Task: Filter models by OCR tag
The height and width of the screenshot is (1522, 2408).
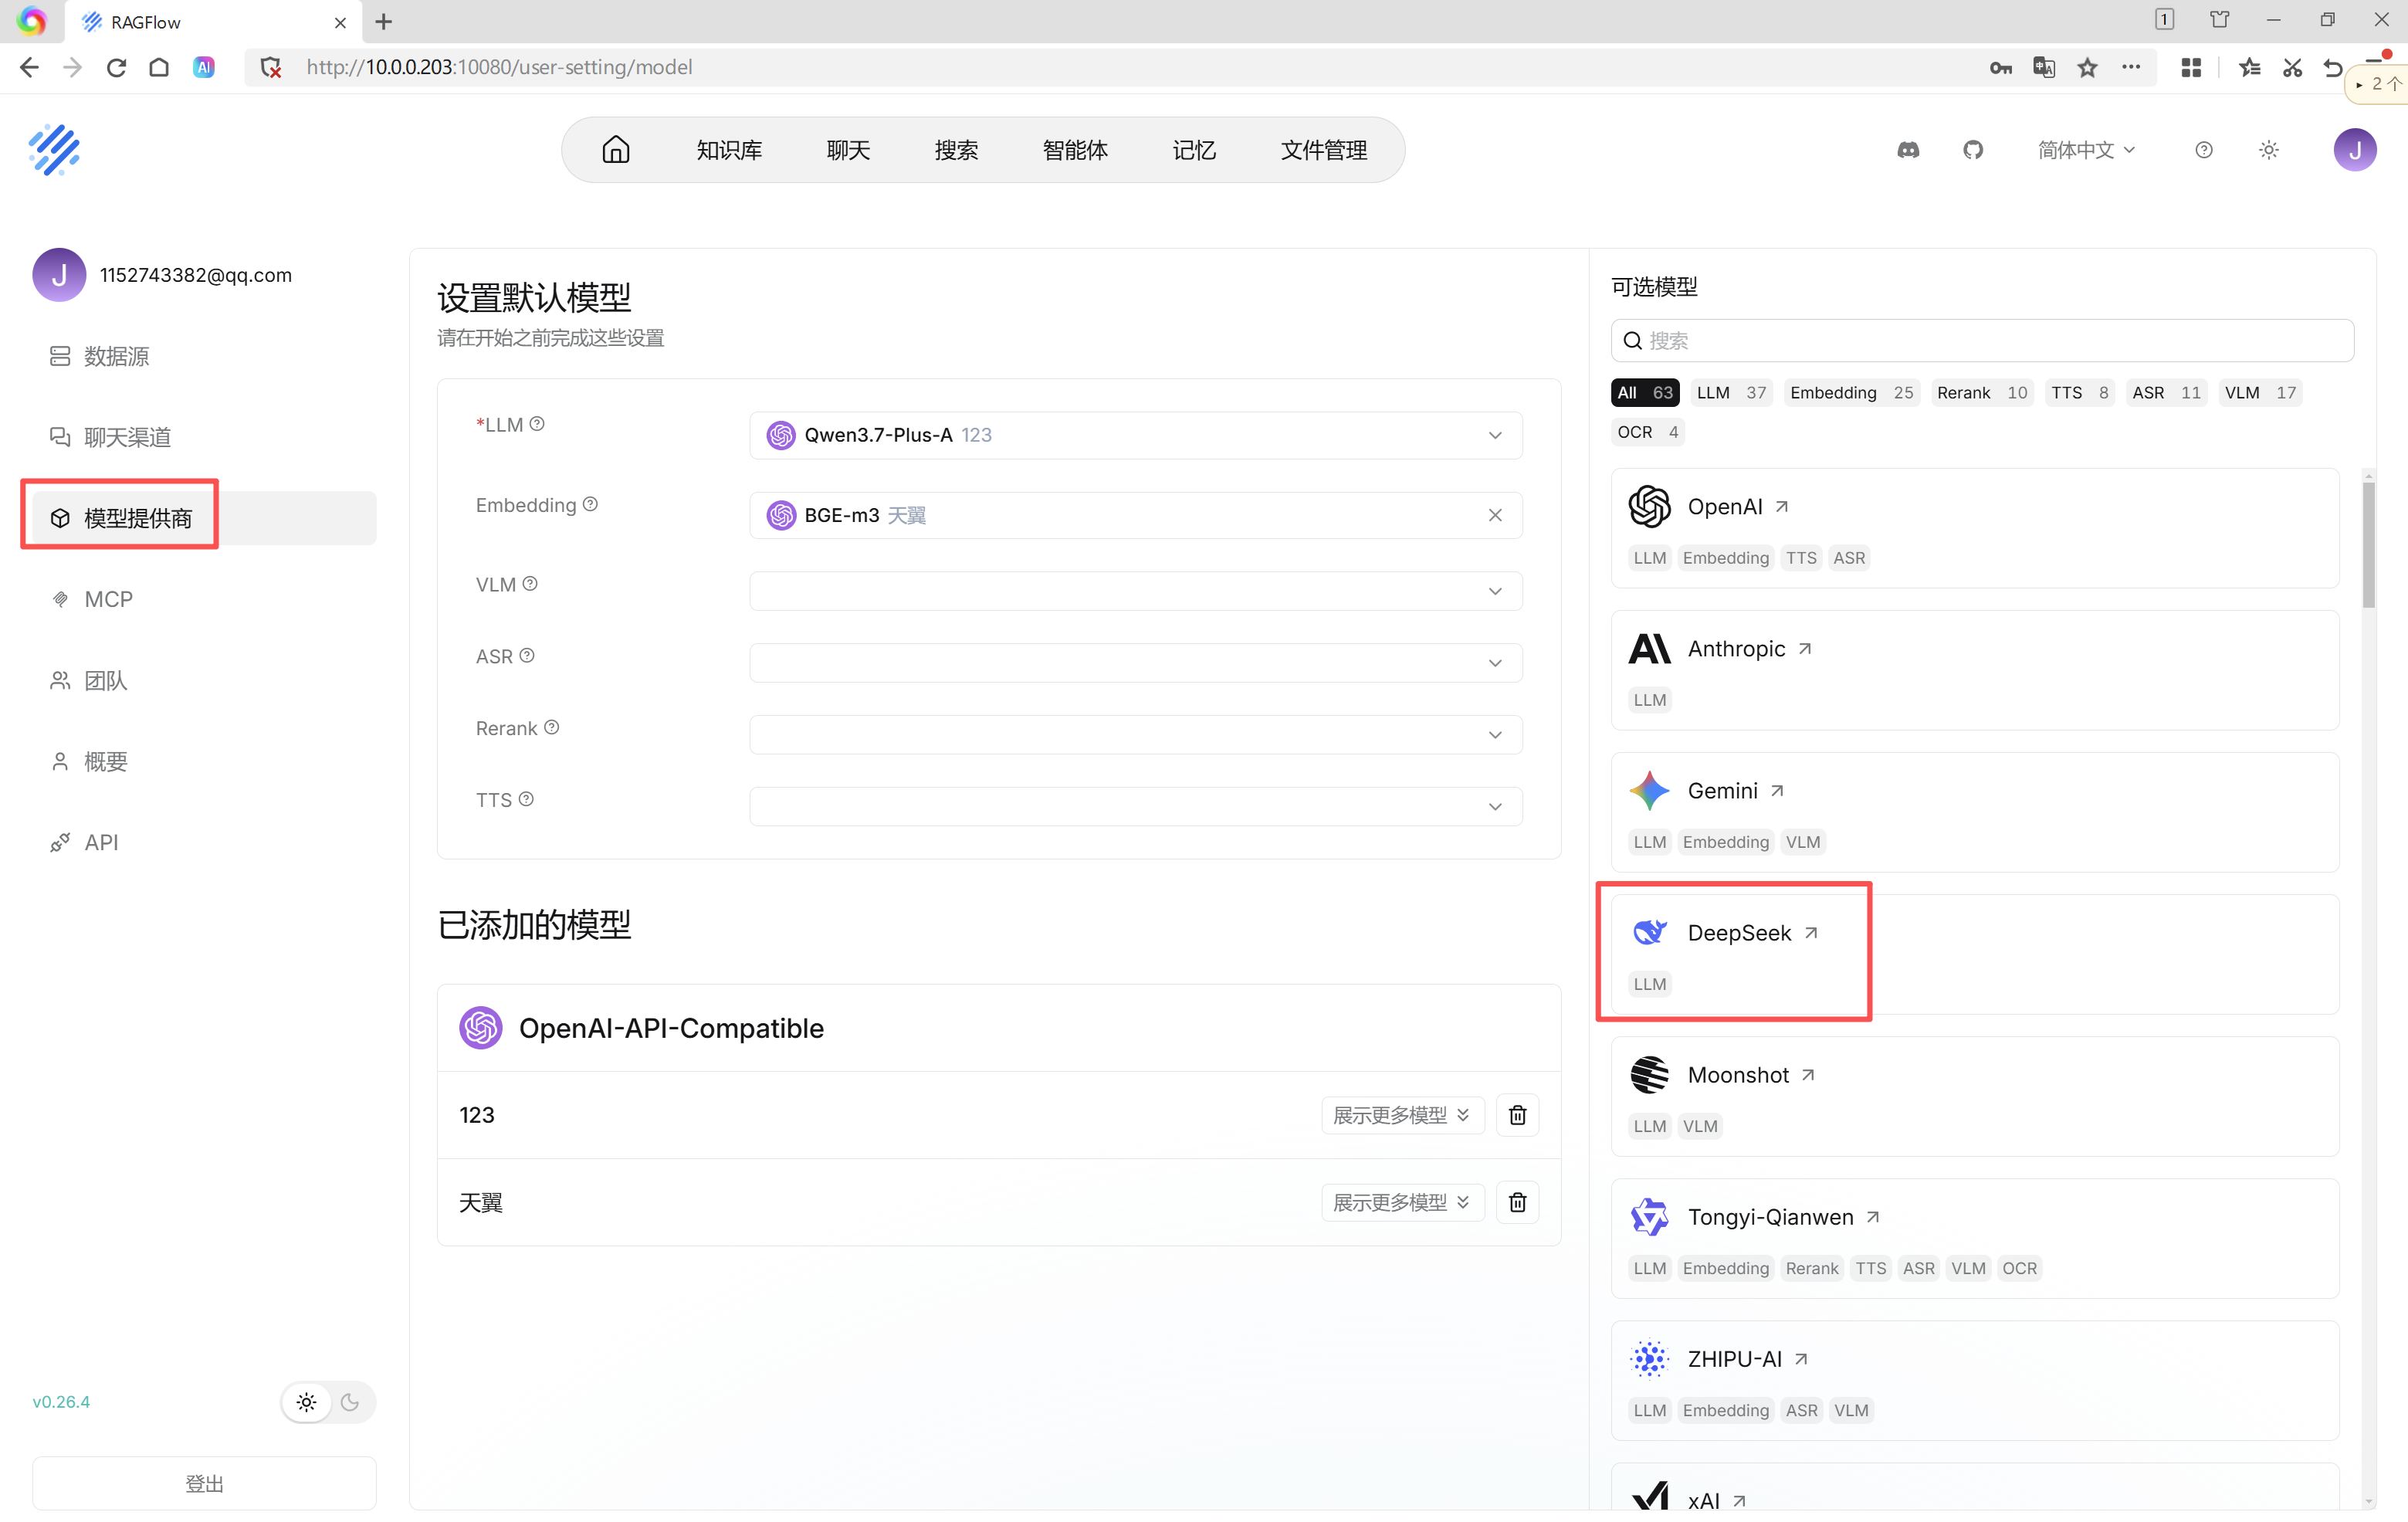Action: [1647, 432]
